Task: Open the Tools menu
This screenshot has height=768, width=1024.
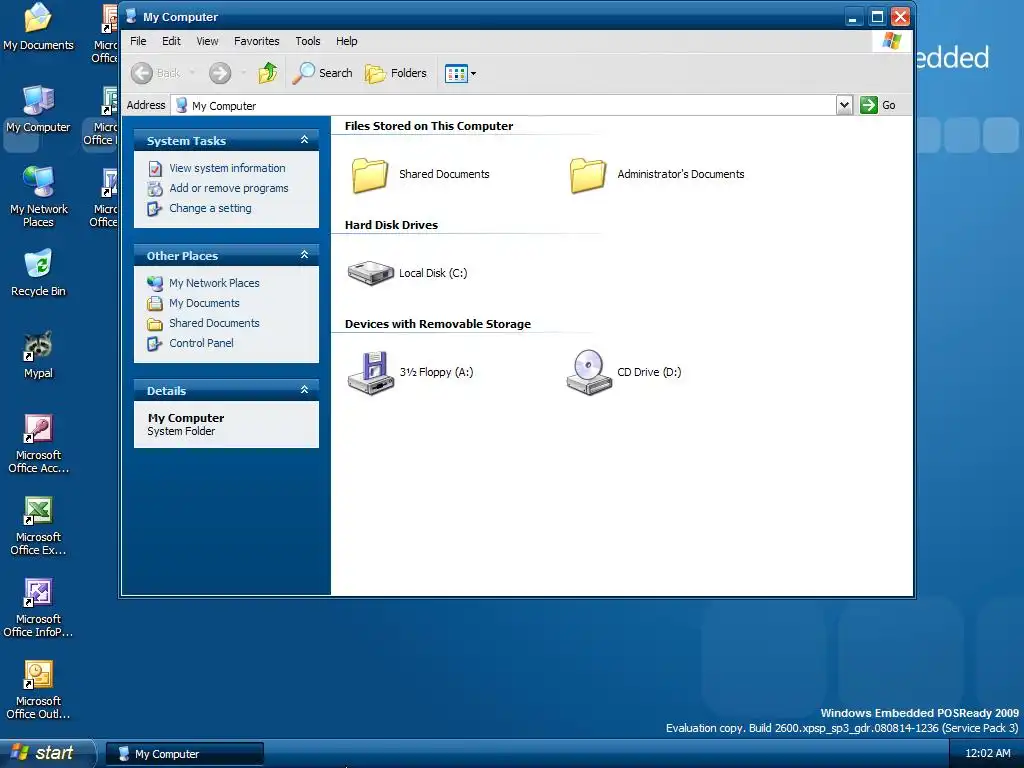Action: point(308,41)
